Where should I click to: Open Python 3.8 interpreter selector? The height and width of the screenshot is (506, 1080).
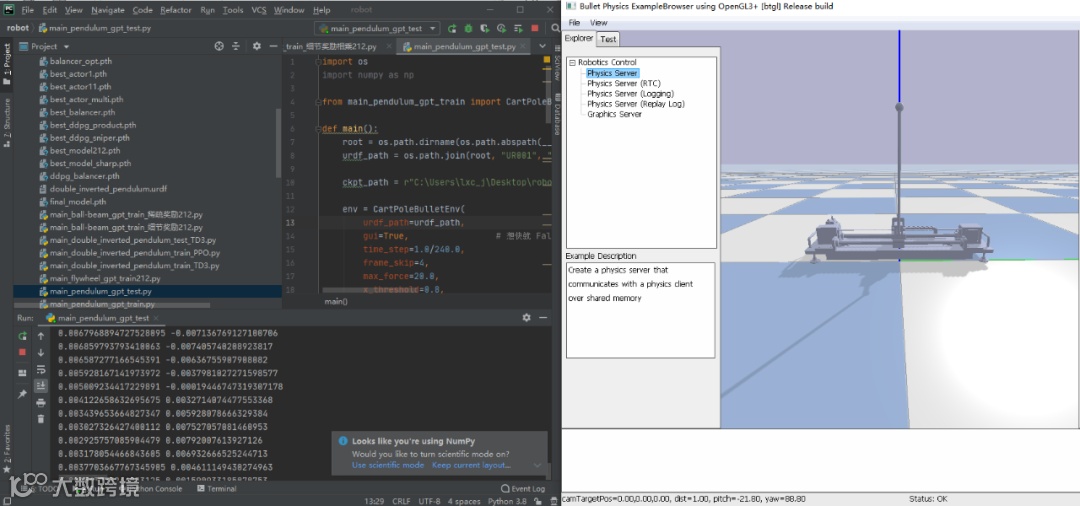coord(508,501)
